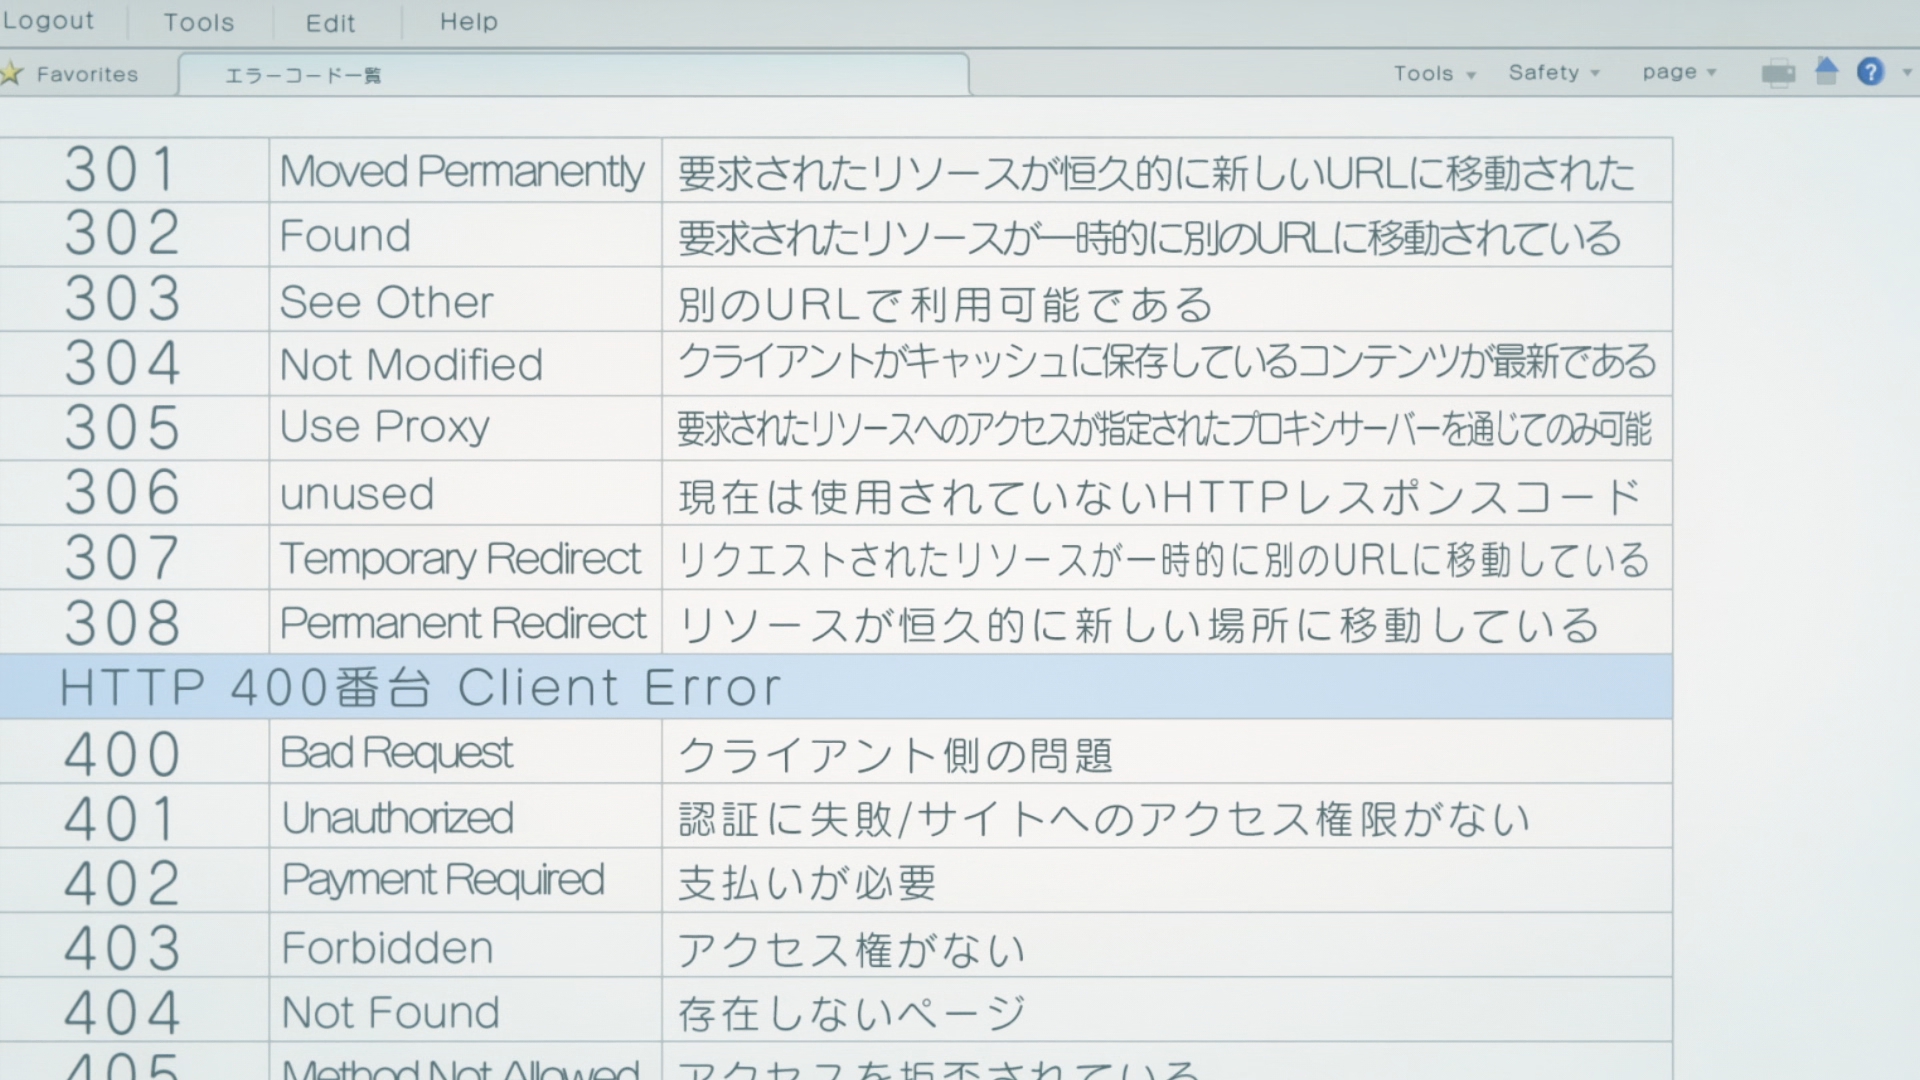Click the Favorites star icon
Screen dimensions: 1920x1080
click(x=12, y=74)
